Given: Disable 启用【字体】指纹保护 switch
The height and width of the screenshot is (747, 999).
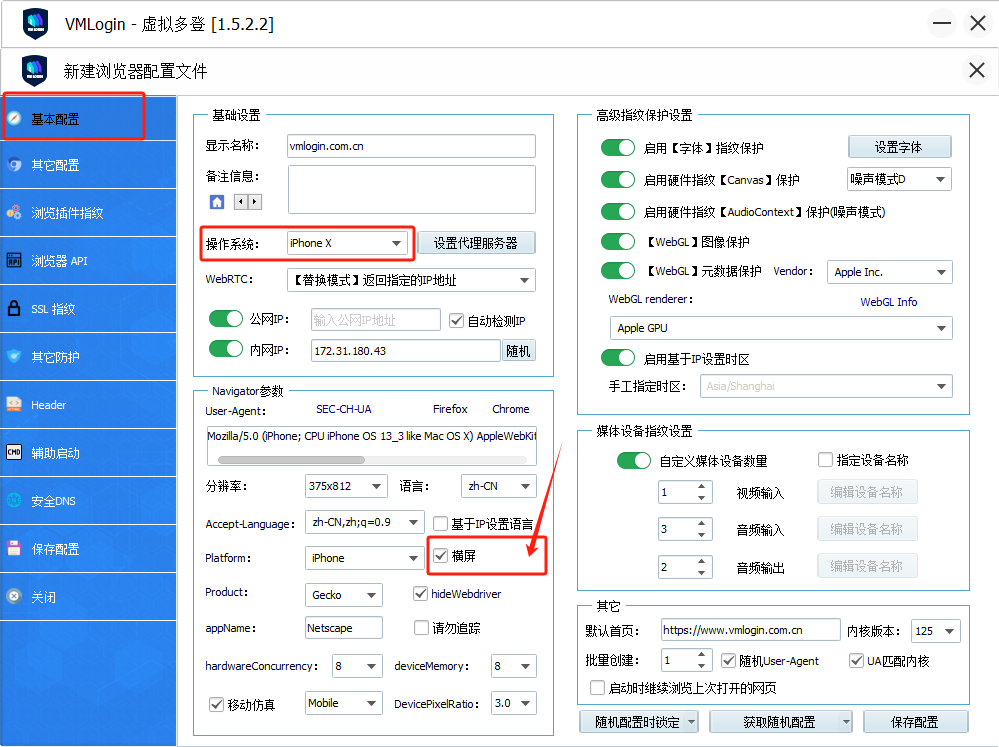Looking at the screenshot, I should click(x=618, y=148).
